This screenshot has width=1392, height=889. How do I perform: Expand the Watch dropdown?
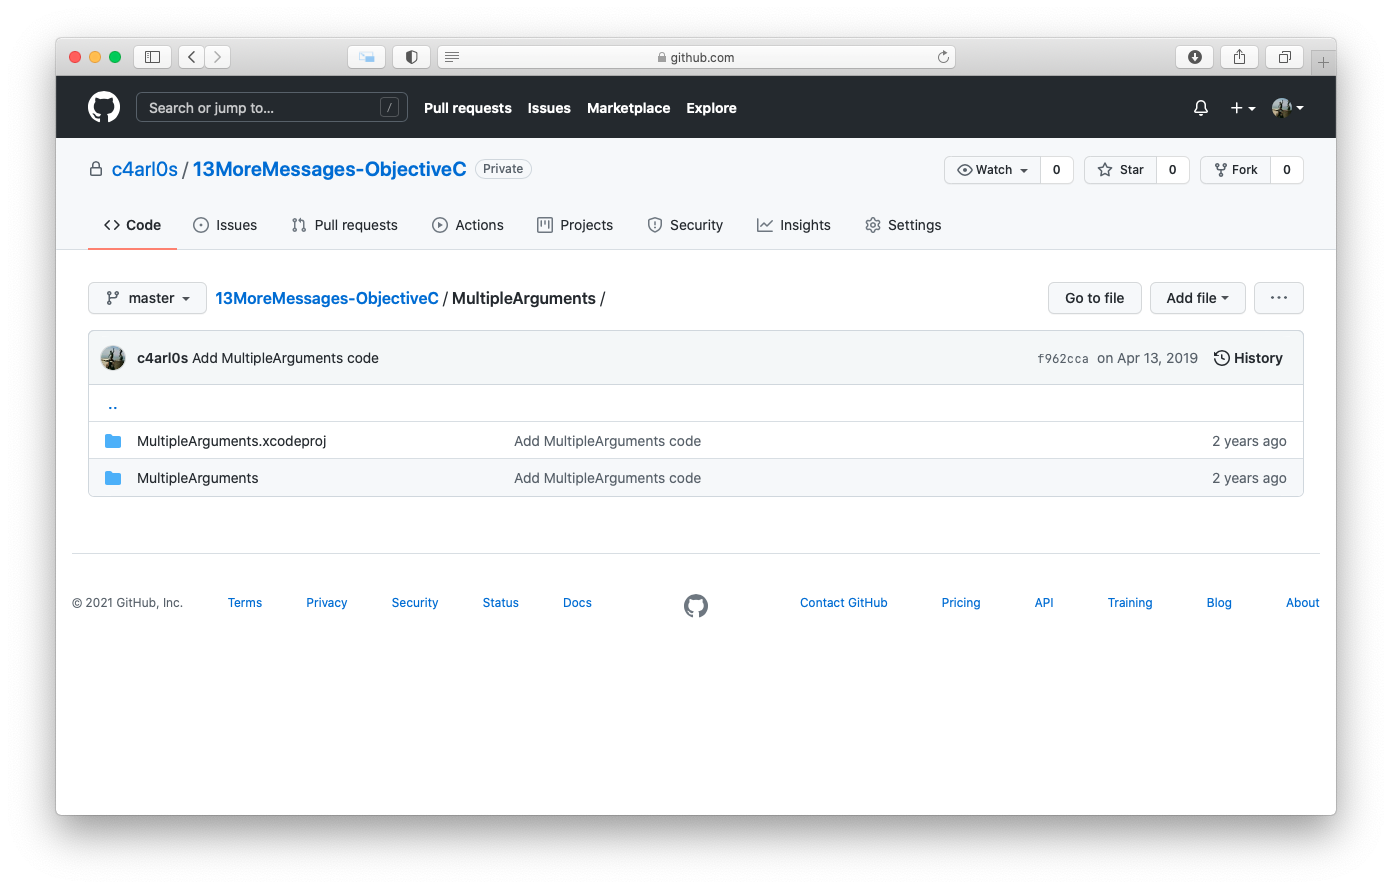[x=993, y=170]
